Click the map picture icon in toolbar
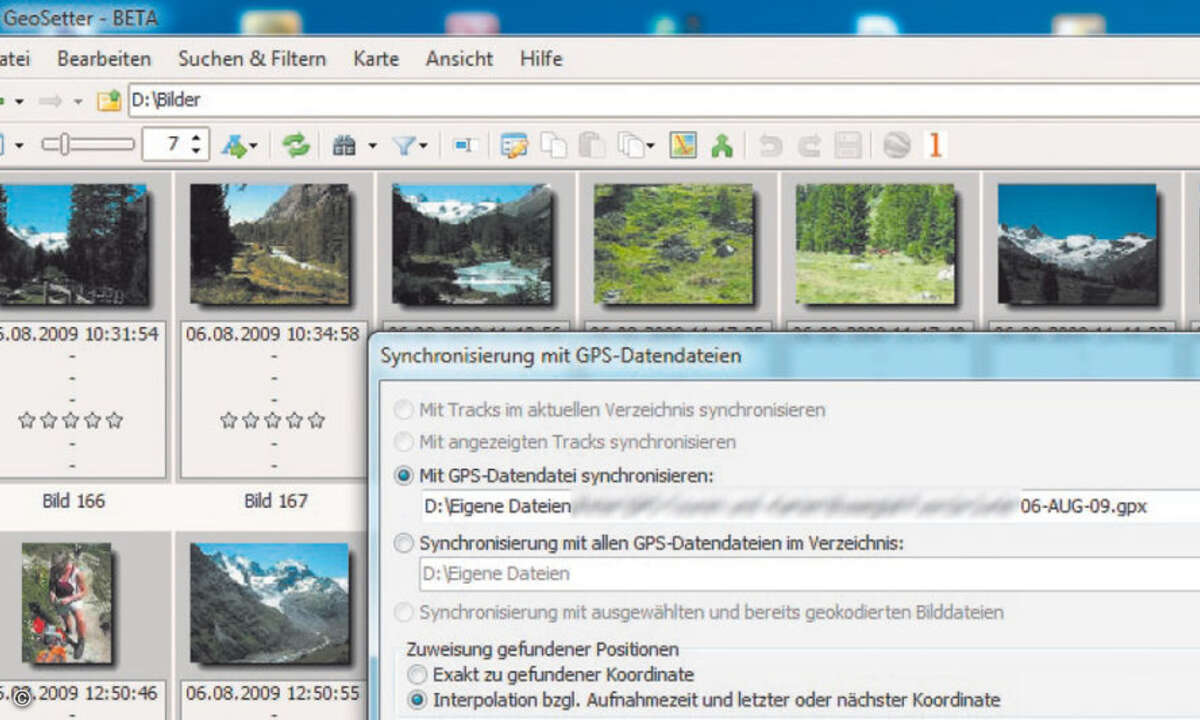The width and height of the screenshot is (1200, 720). tap(683, 146)
